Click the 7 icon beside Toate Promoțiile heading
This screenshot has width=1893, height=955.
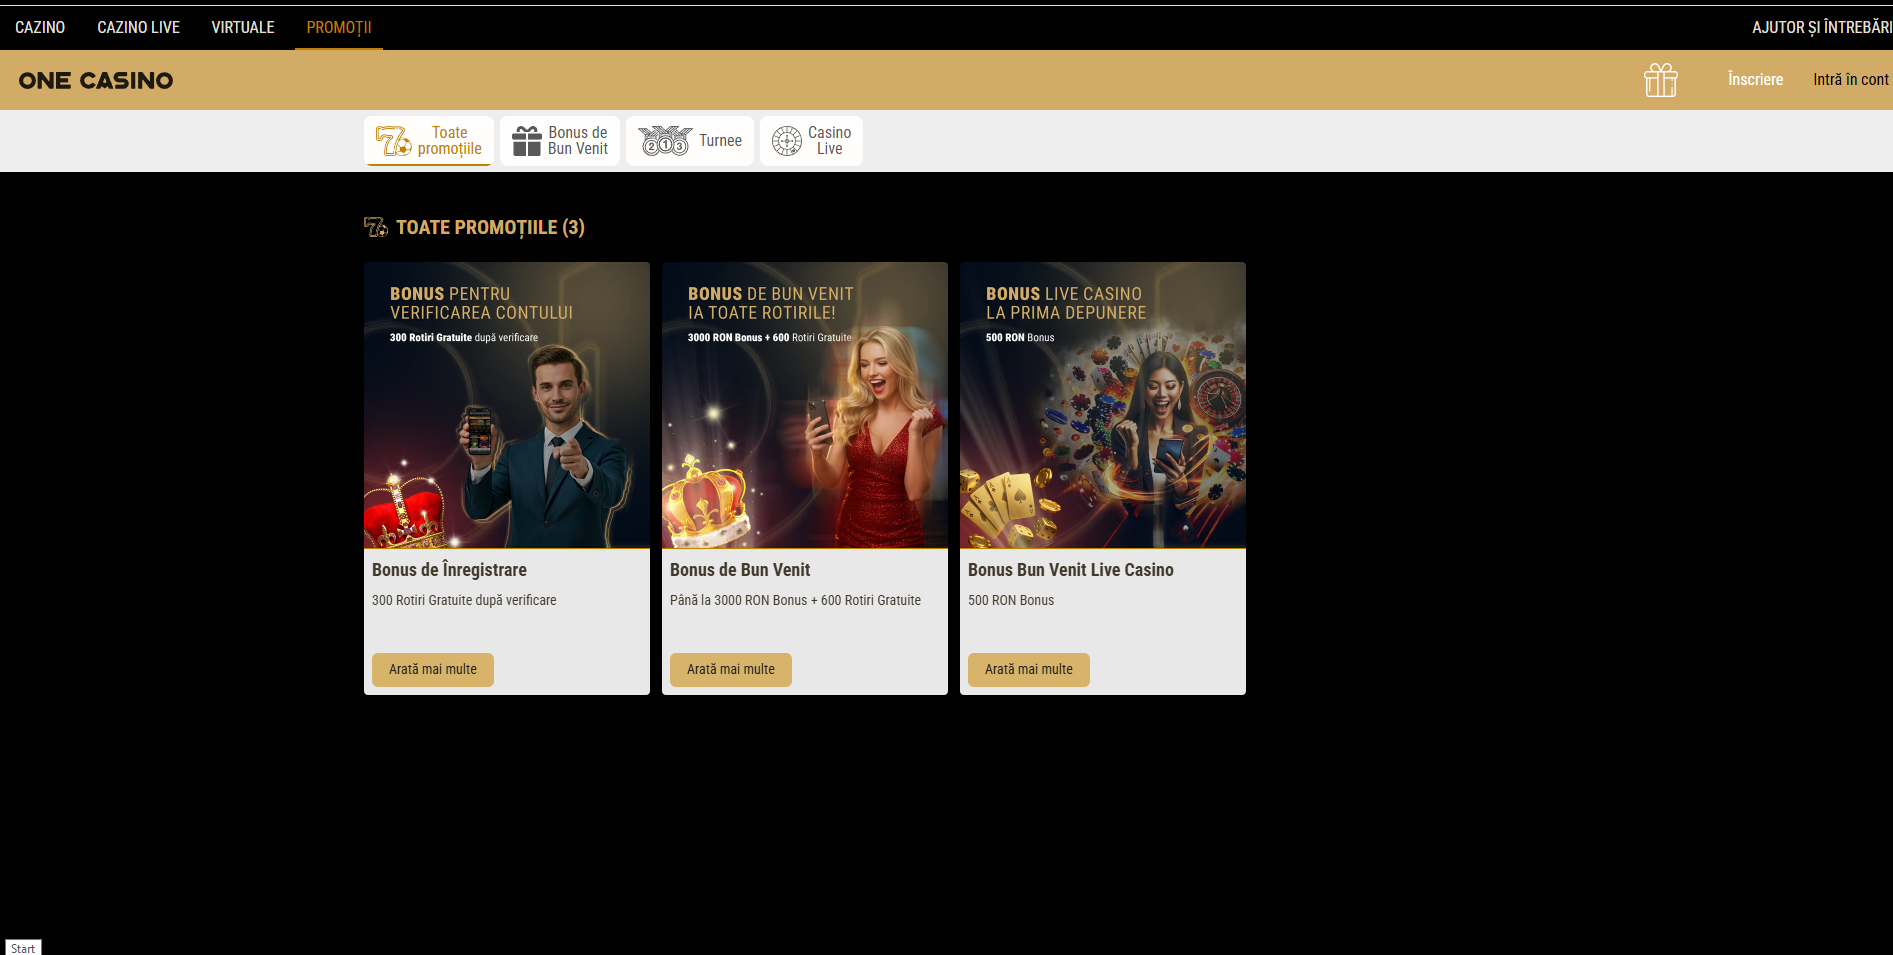point(376,228)
